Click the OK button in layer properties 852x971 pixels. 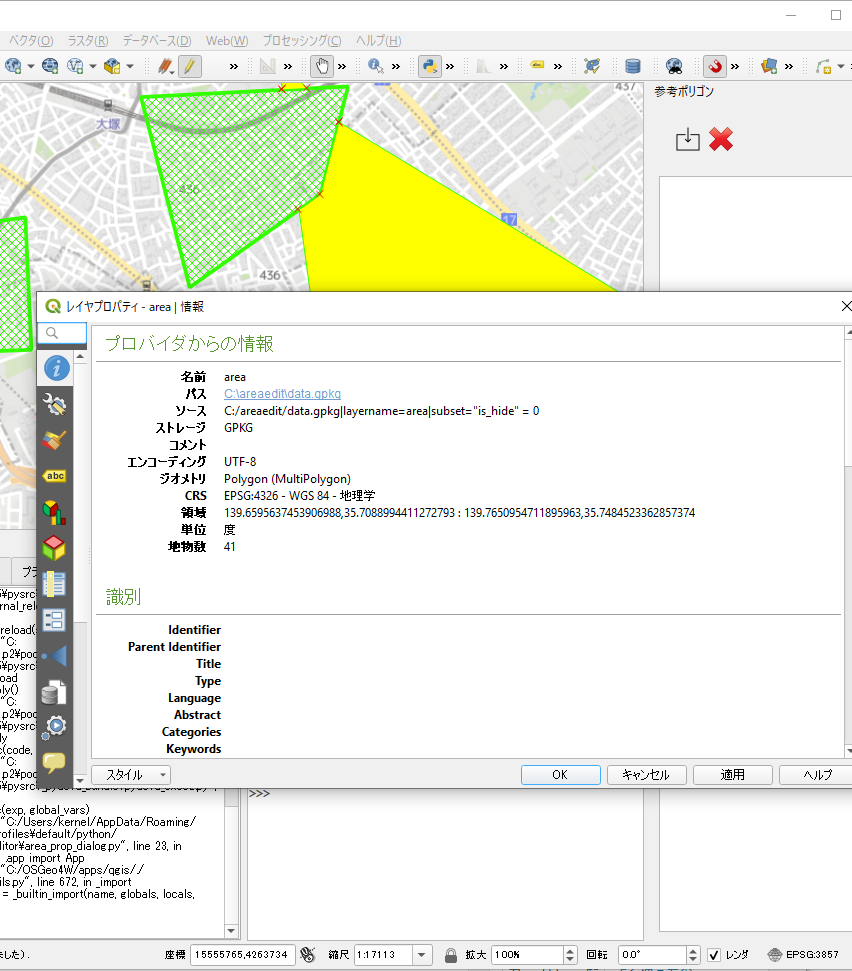tap(560, 775)
